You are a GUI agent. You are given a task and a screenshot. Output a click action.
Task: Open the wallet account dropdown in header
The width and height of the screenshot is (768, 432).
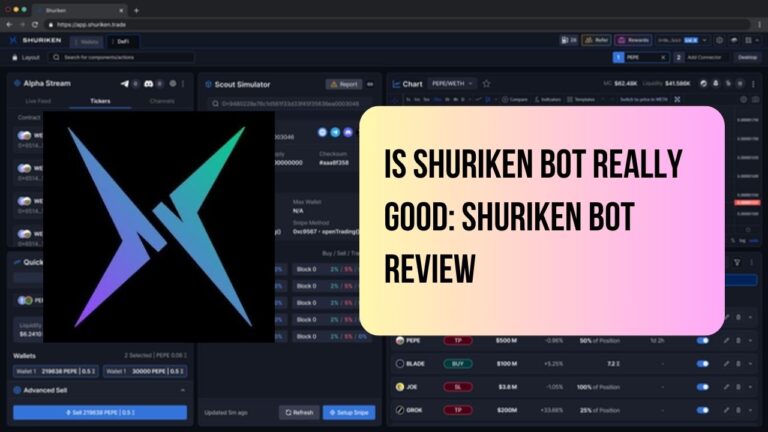coord(682,40)
